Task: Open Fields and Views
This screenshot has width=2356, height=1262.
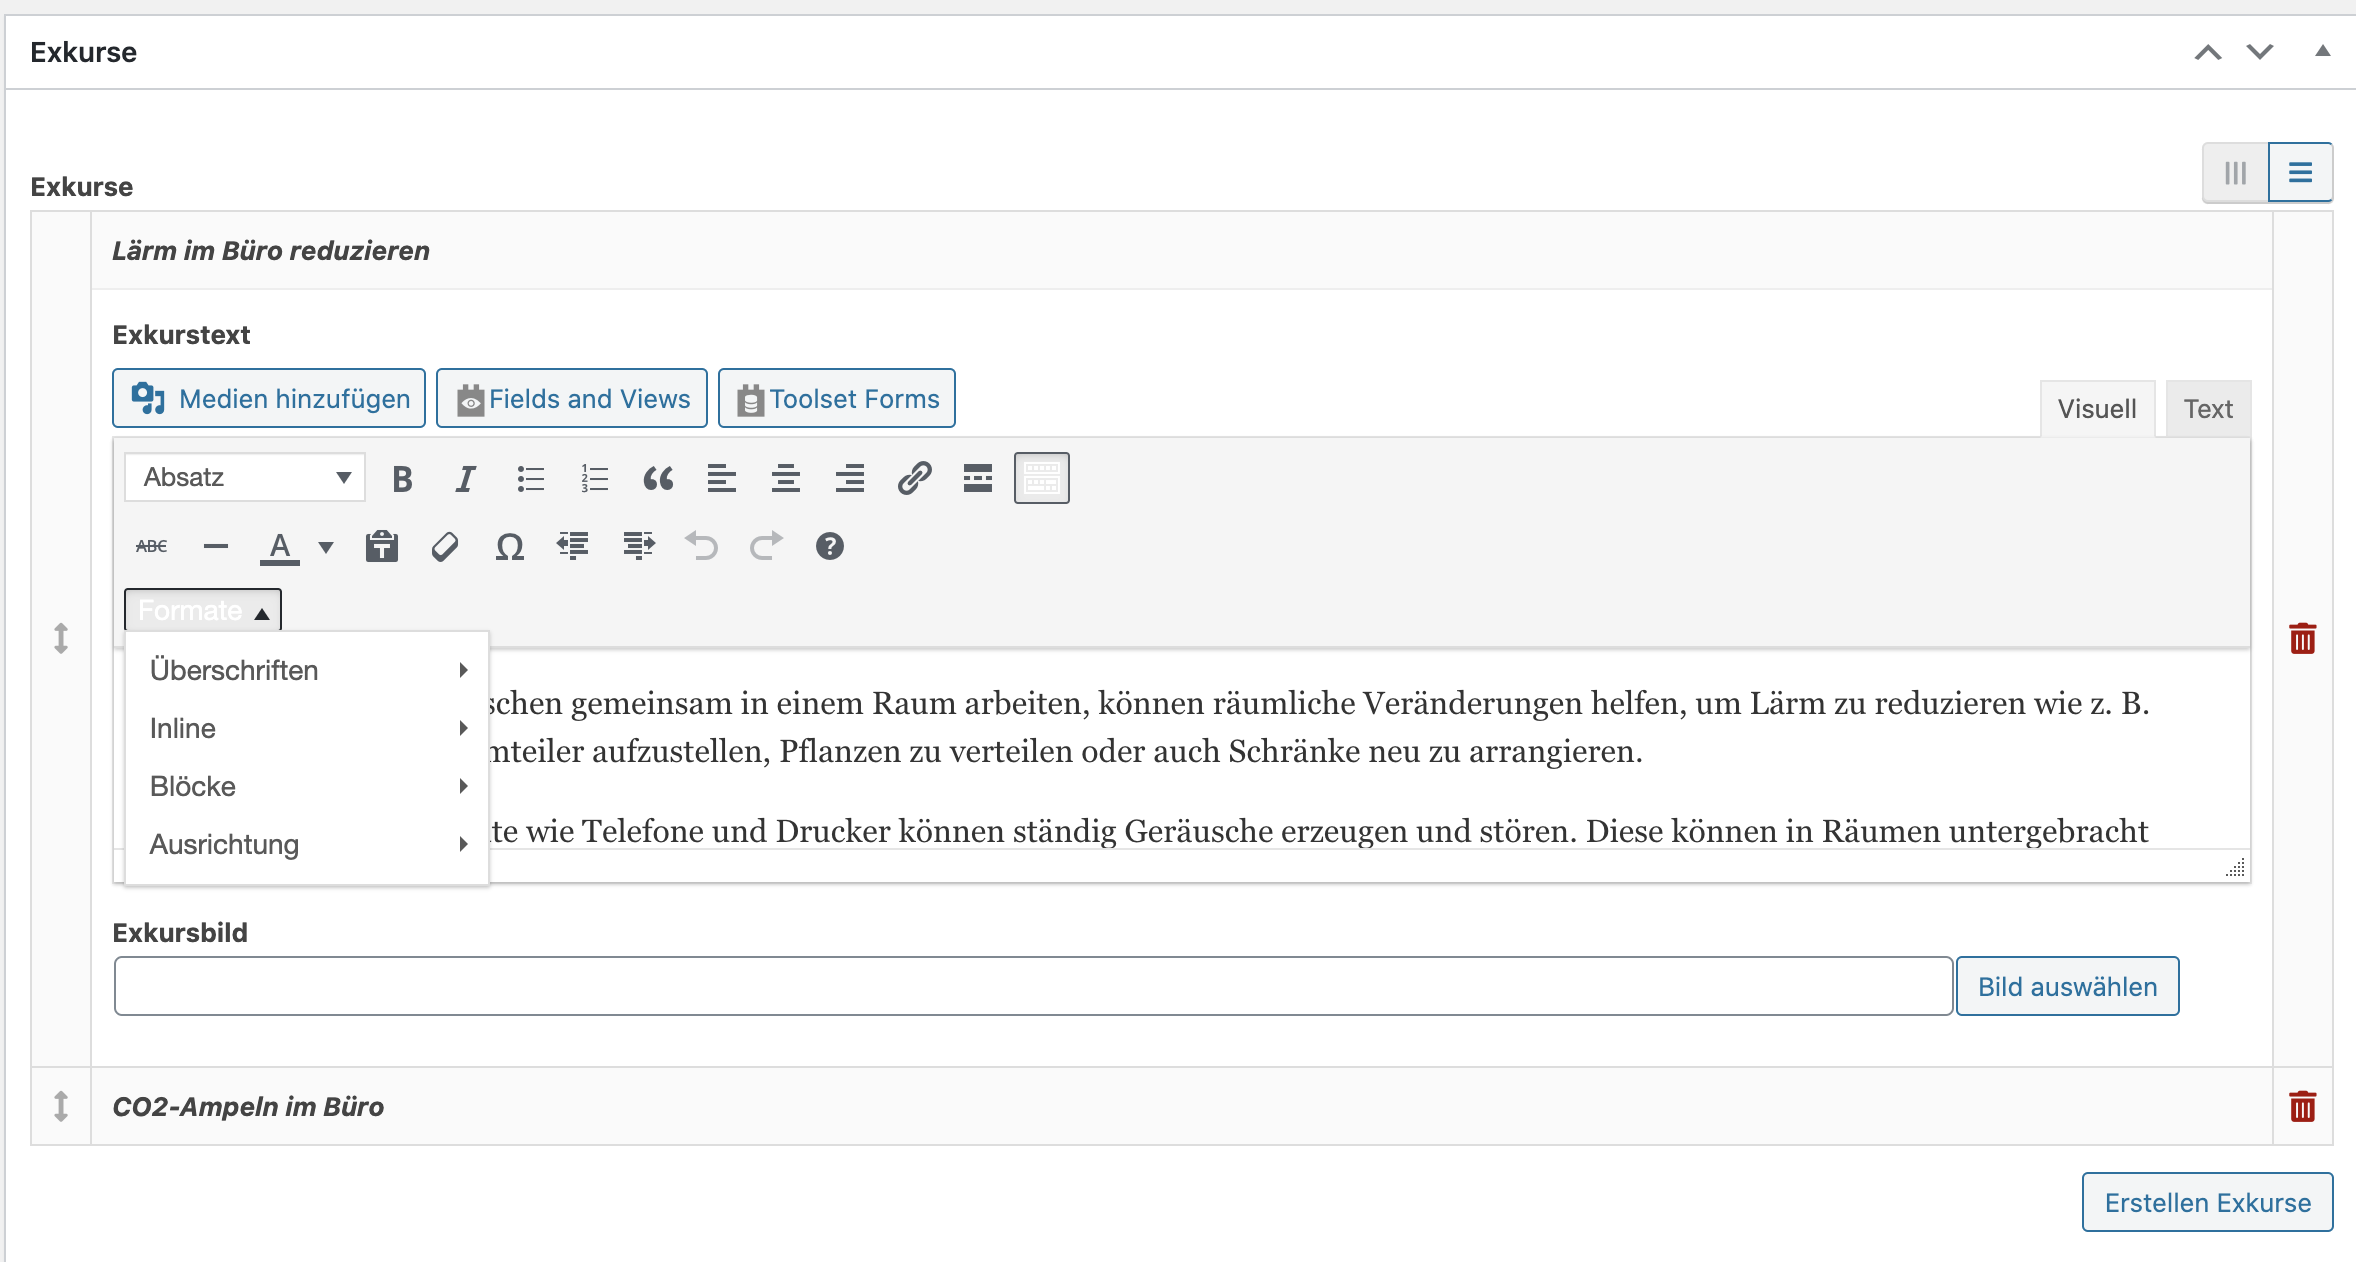Action: coord(572,399)
